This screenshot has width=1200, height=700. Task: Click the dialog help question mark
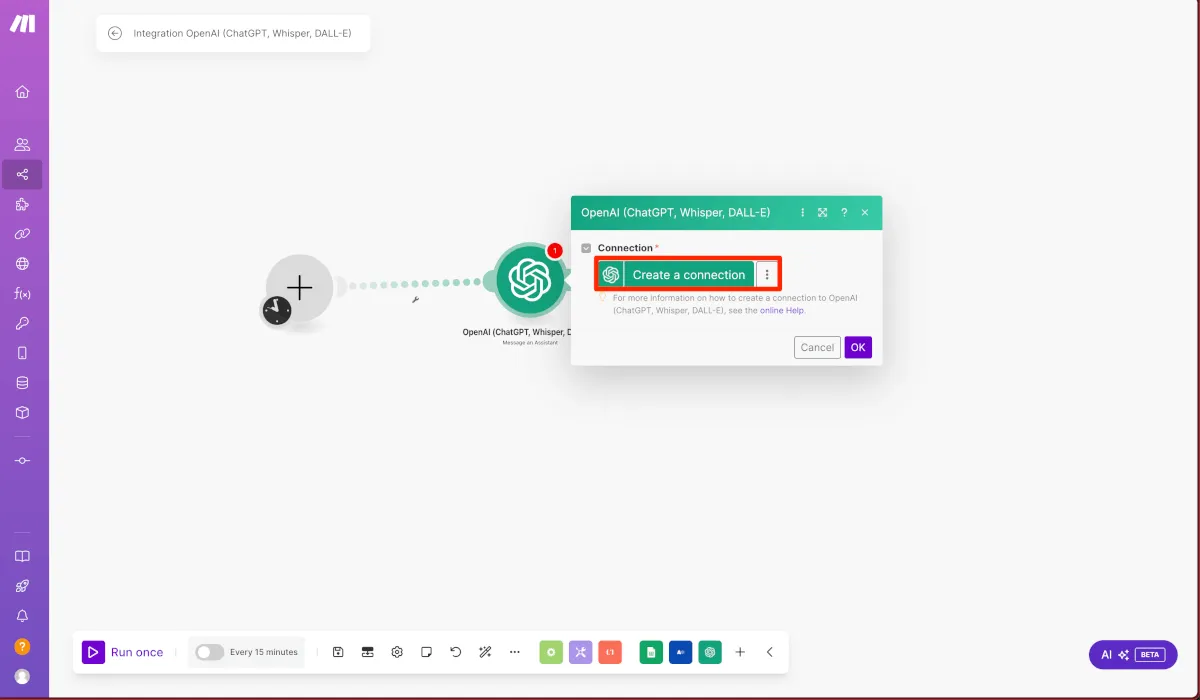click(x=844, y=213)
